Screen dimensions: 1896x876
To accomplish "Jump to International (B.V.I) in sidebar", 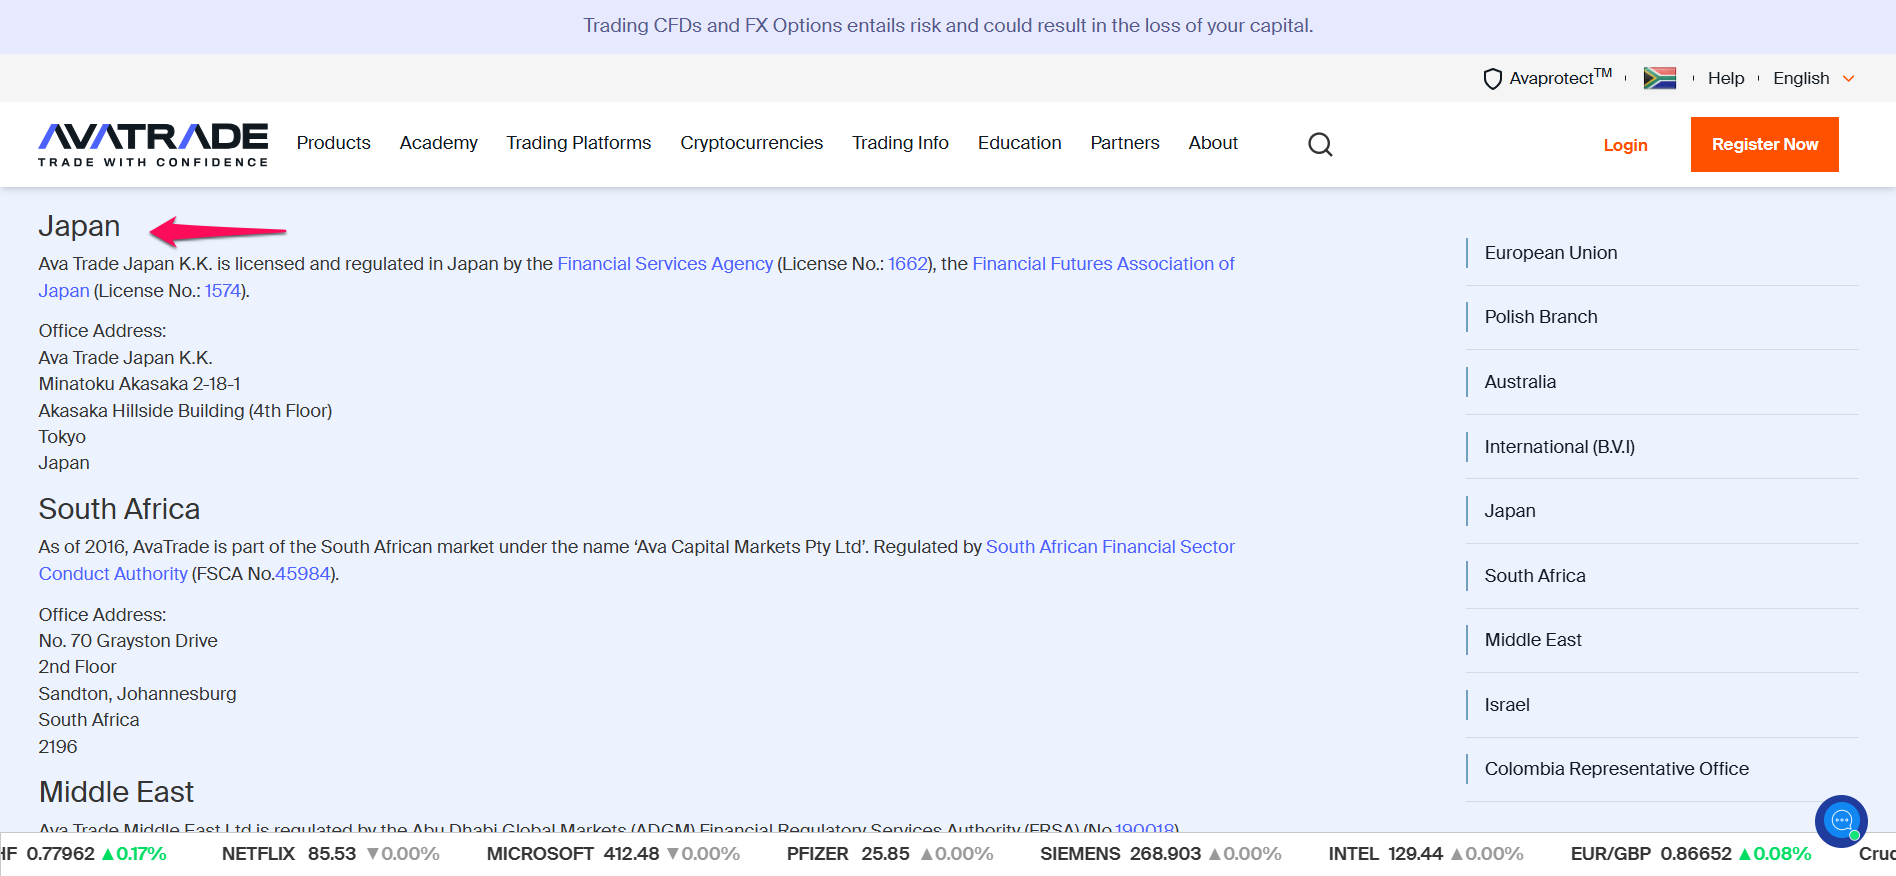I will point(1559,447).
